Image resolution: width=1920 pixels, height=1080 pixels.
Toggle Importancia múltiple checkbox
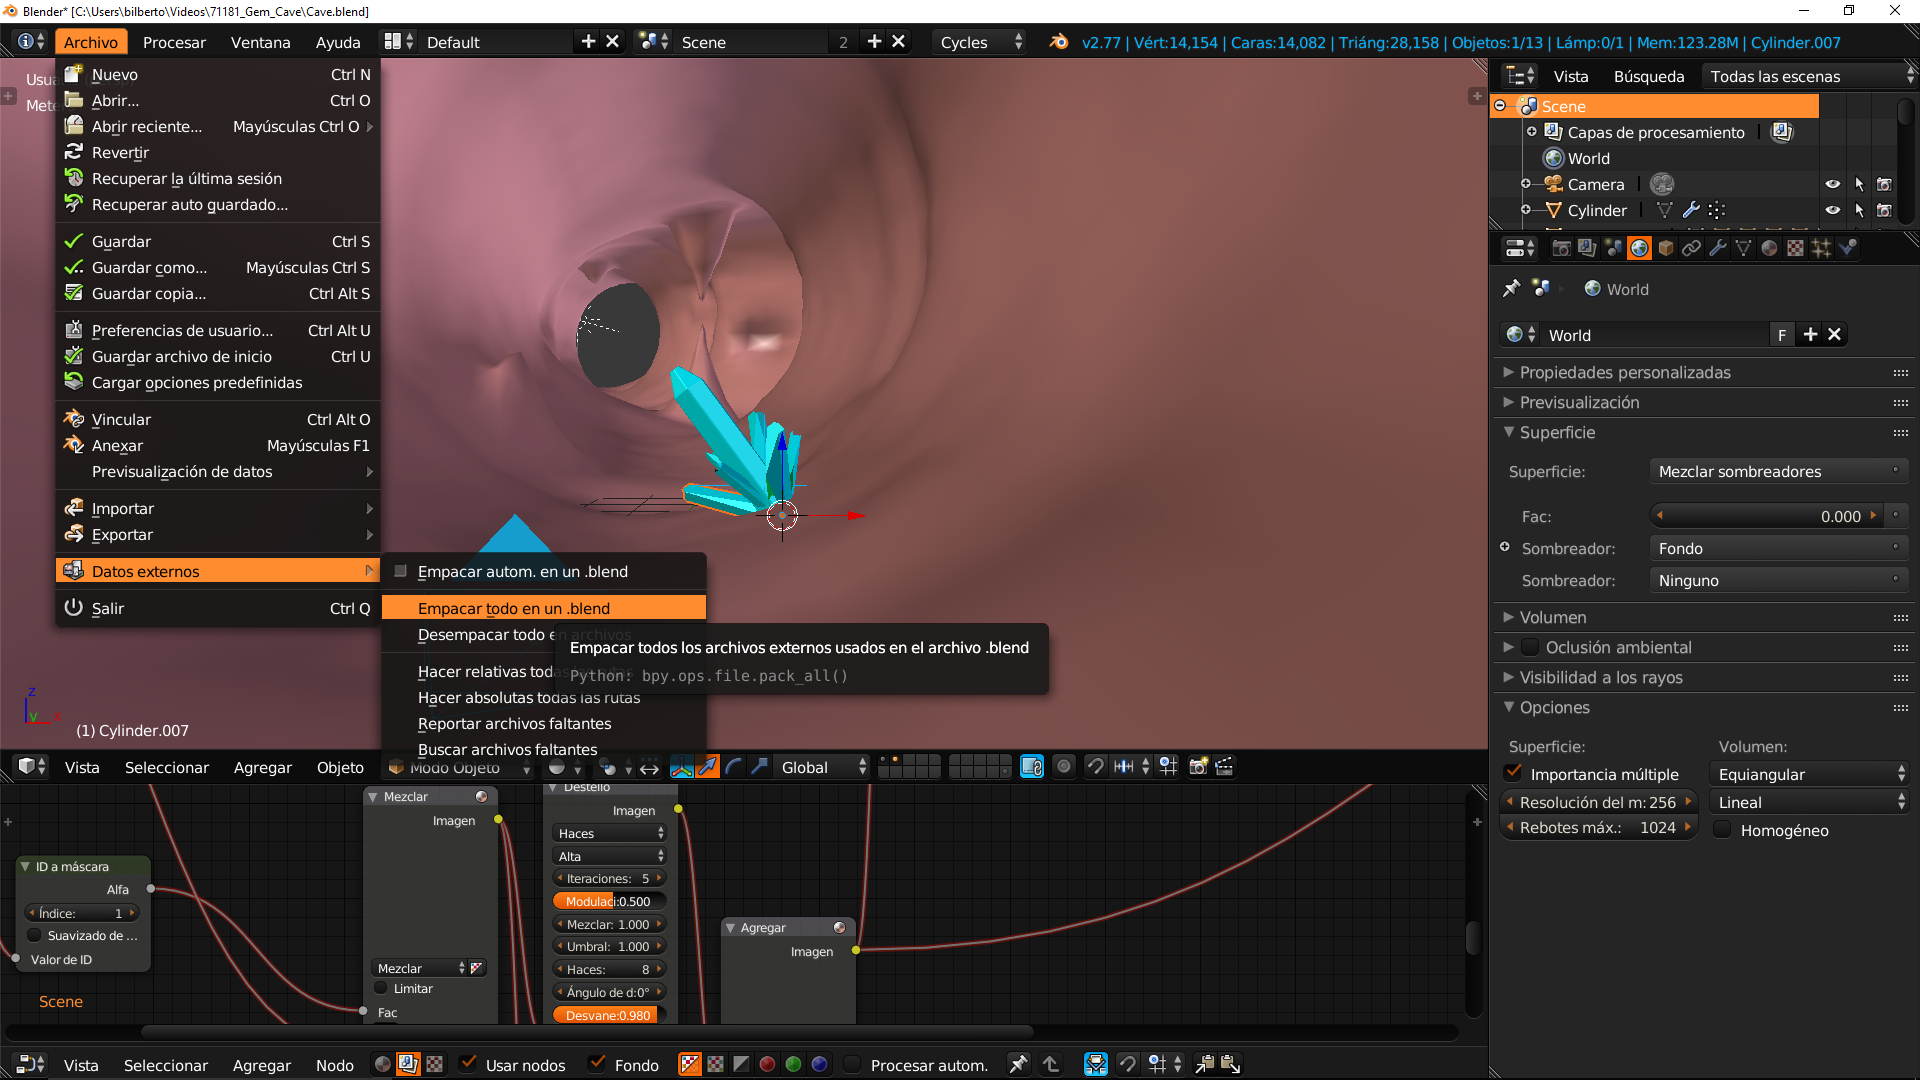(x=1513, y=774)
